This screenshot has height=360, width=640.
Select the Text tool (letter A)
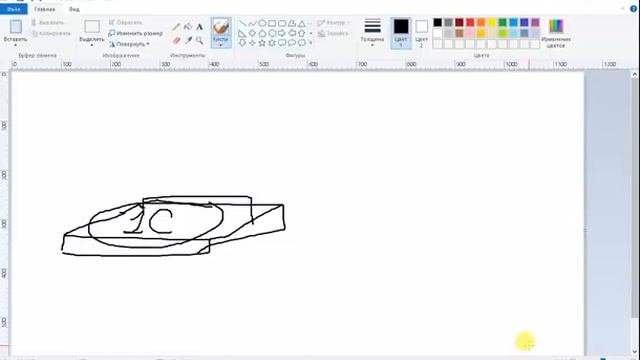199,27
